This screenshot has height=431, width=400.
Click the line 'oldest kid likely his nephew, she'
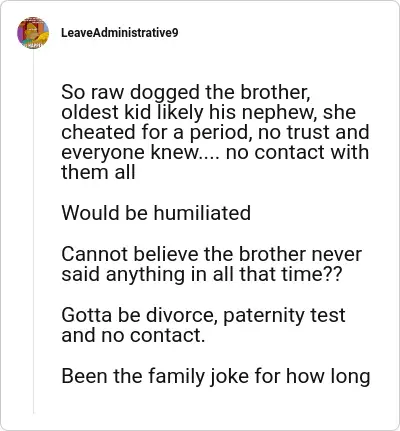(209, 112)
